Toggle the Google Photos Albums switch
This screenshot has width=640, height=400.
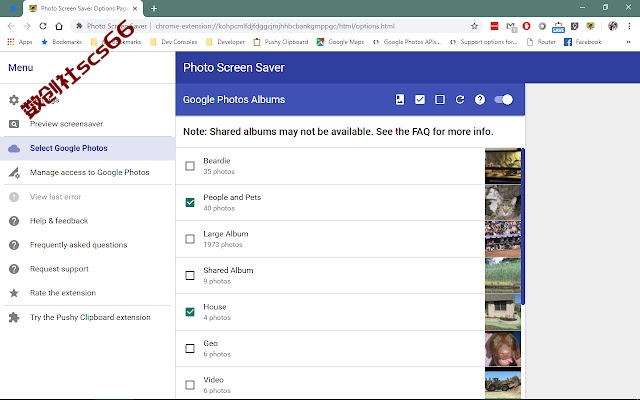pyautogui.click(x=503, y=100)
